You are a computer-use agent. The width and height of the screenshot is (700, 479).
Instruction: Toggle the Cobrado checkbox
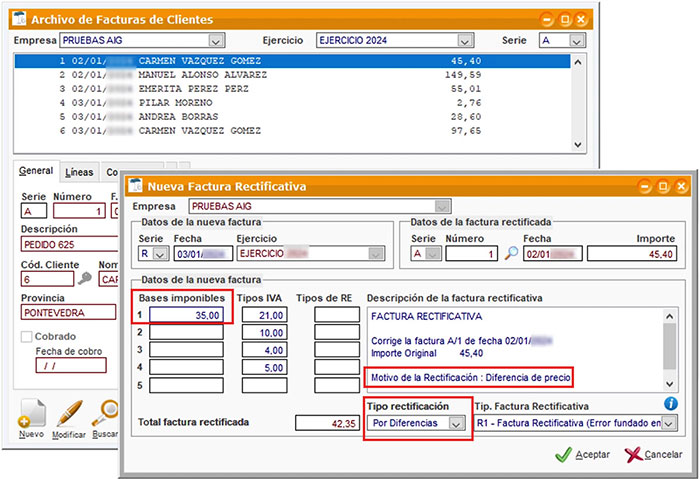tap(26, 337)
